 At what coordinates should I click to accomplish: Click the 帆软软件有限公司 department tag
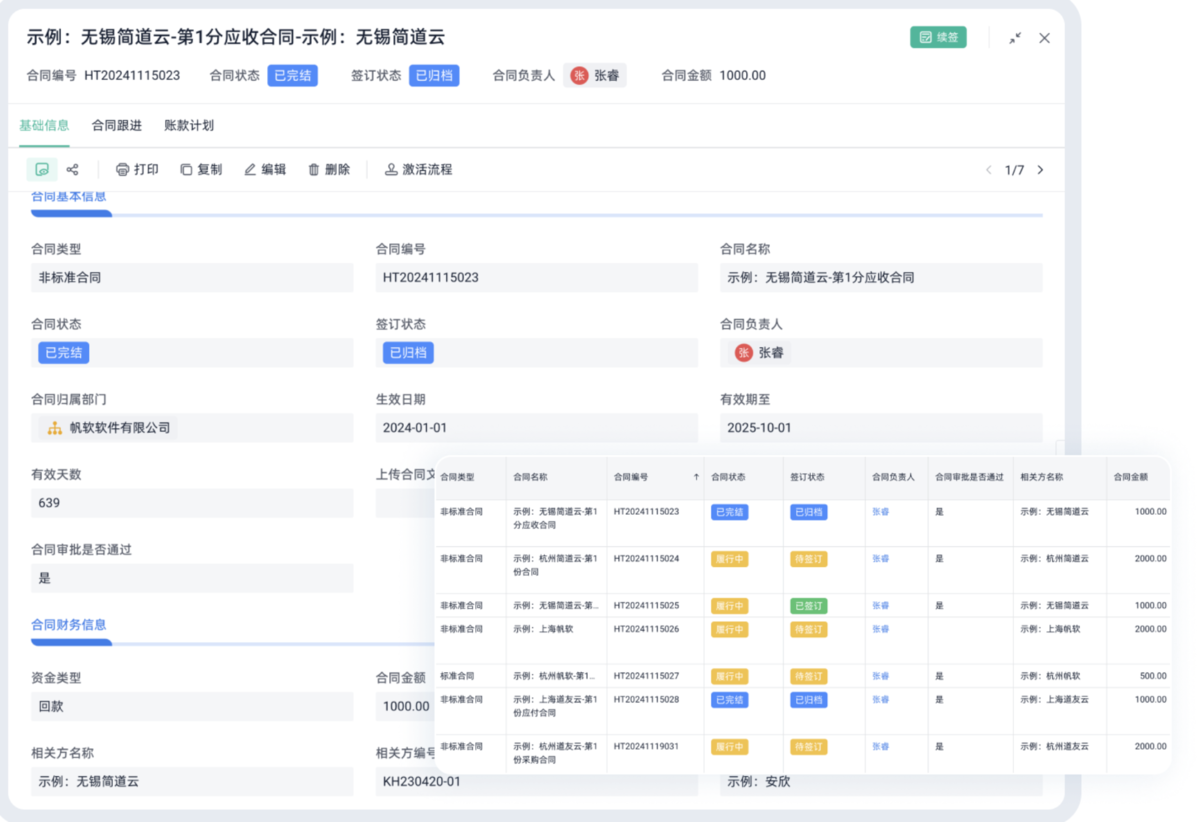click(109, 428)
